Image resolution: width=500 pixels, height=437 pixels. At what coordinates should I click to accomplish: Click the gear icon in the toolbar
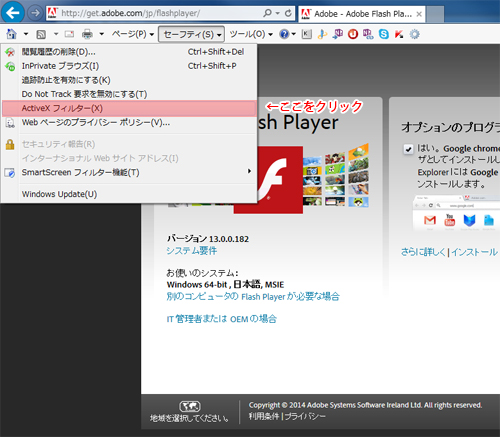pos(414,34)
